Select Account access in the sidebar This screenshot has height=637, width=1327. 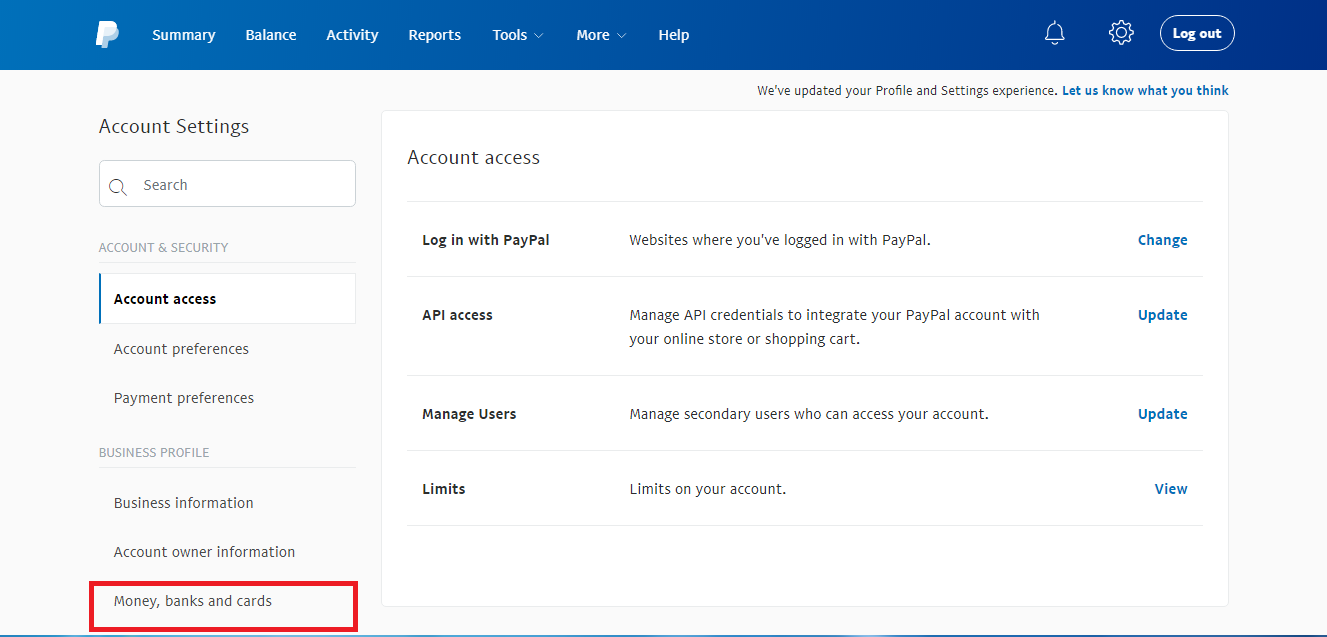227,299
